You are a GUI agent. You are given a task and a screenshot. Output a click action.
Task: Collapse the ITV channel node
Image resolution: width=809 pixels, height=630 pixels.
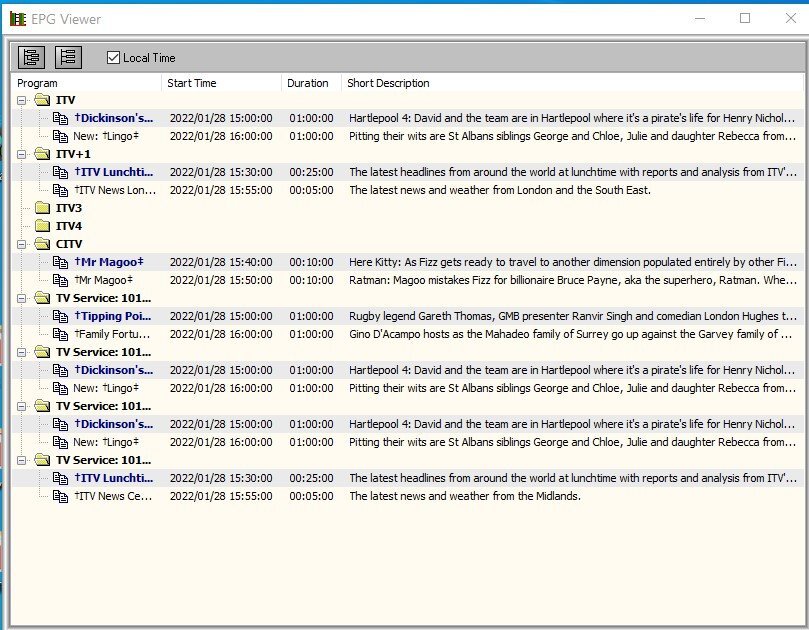click(21, 100)
